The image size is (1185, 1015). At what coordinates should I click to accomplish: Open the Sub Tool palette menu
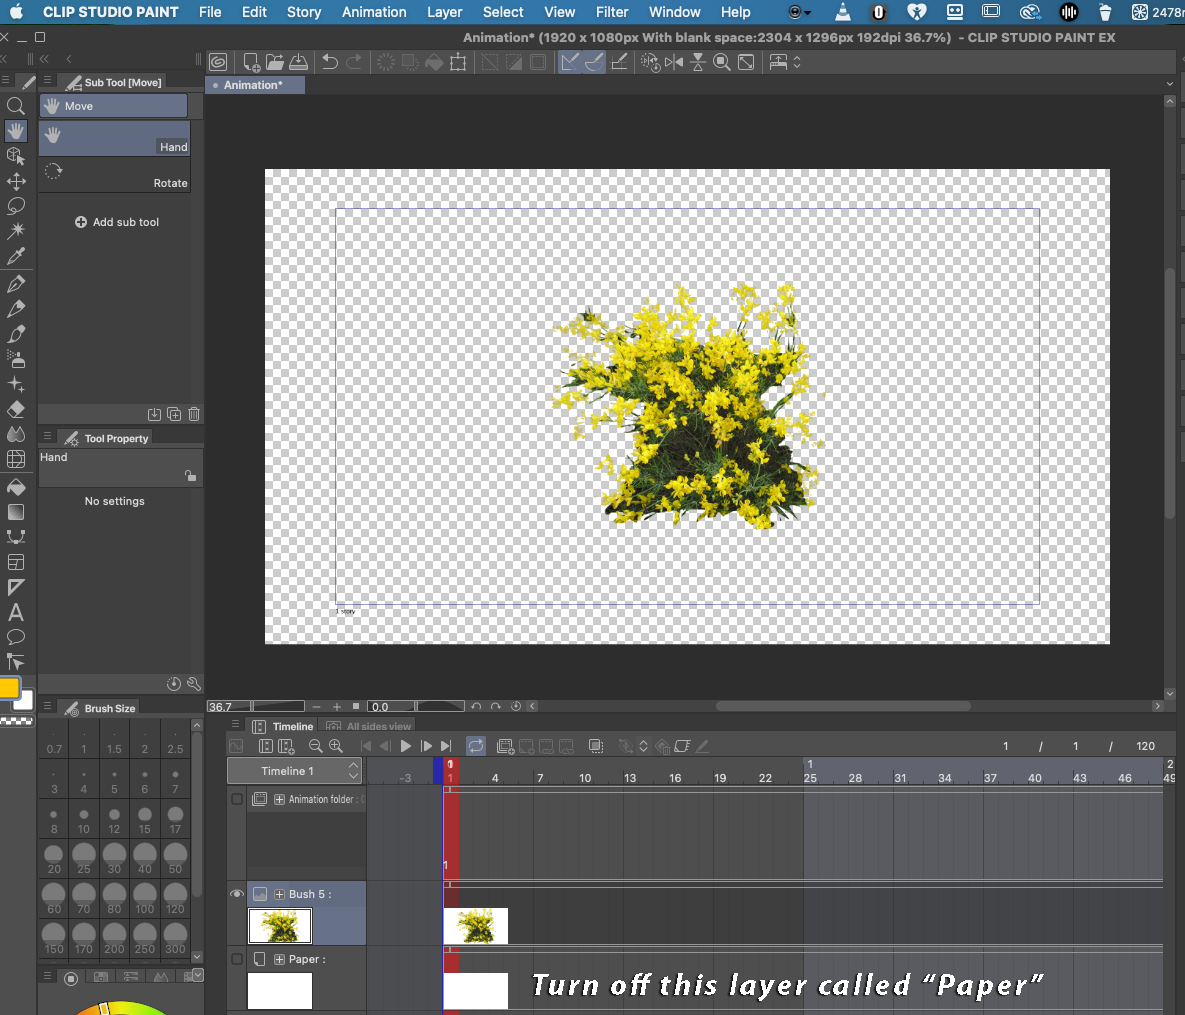click(x=48, y=80)
